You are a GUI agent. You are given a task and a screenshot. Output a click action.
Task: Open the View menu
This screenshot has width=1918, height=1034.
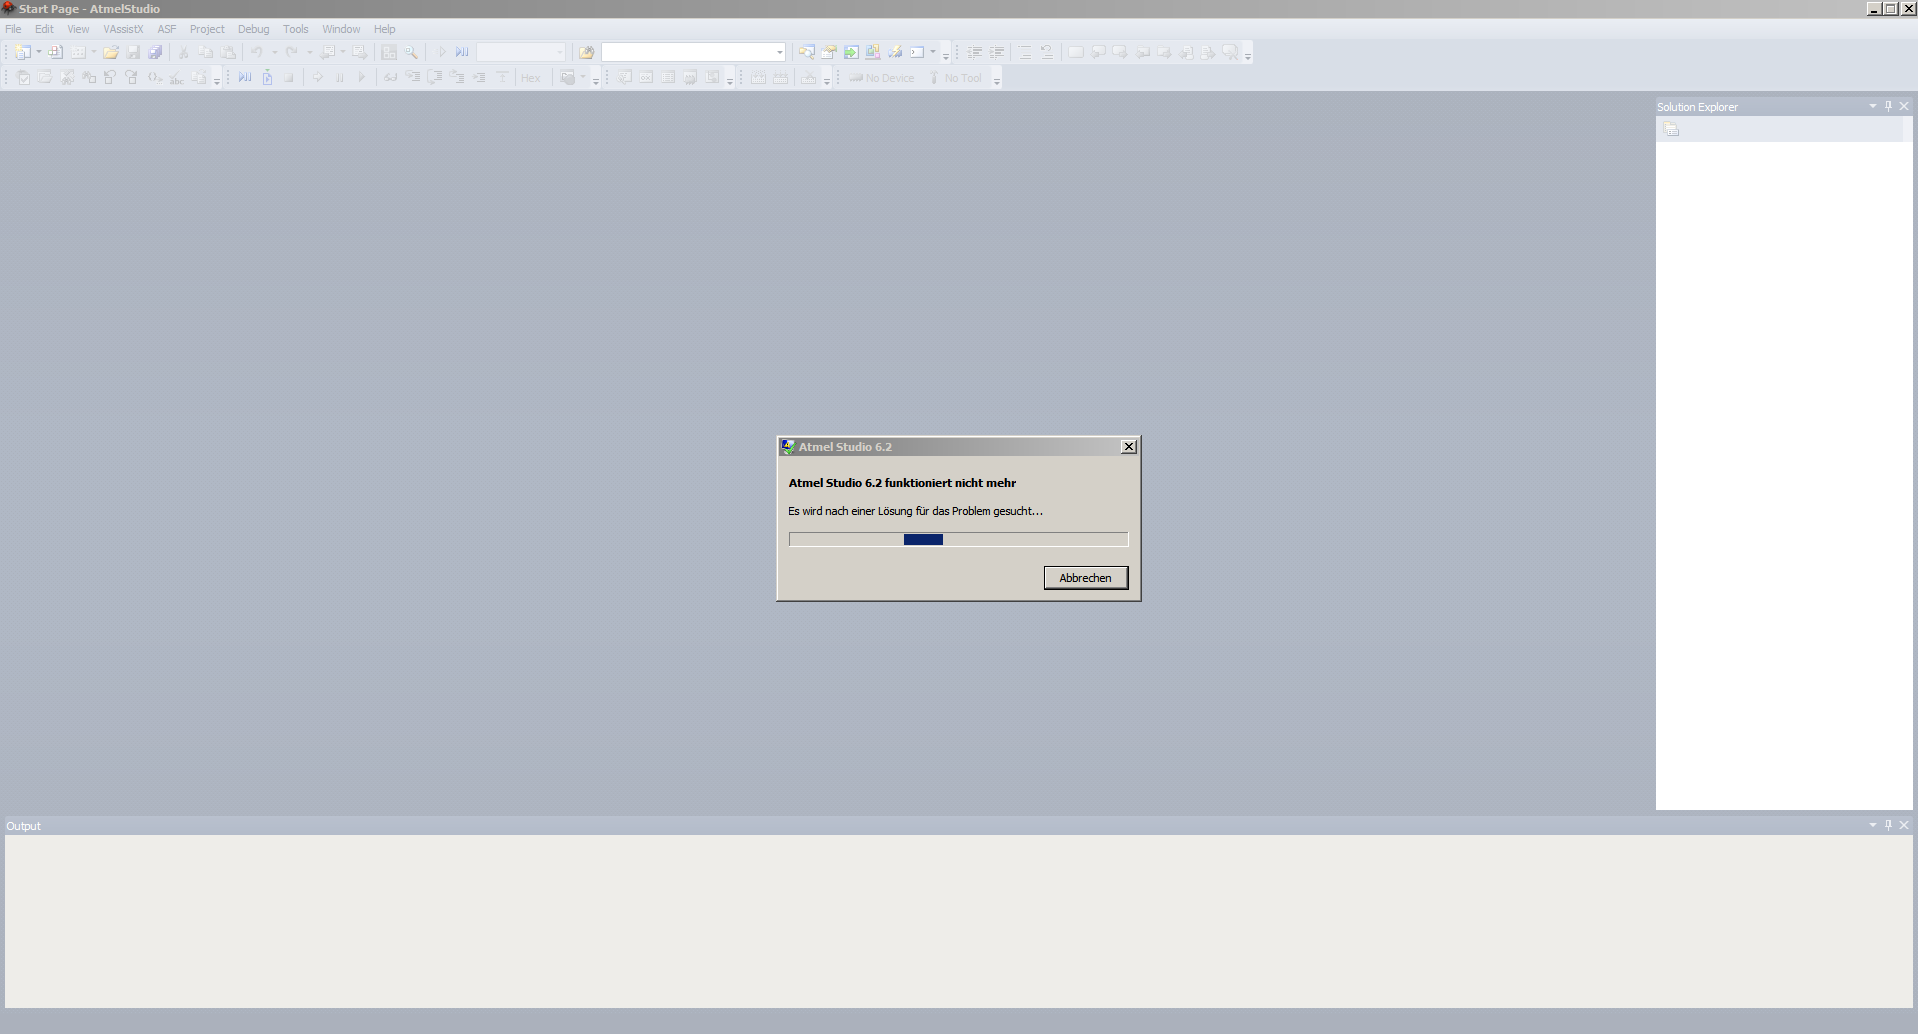coord(78,29)
